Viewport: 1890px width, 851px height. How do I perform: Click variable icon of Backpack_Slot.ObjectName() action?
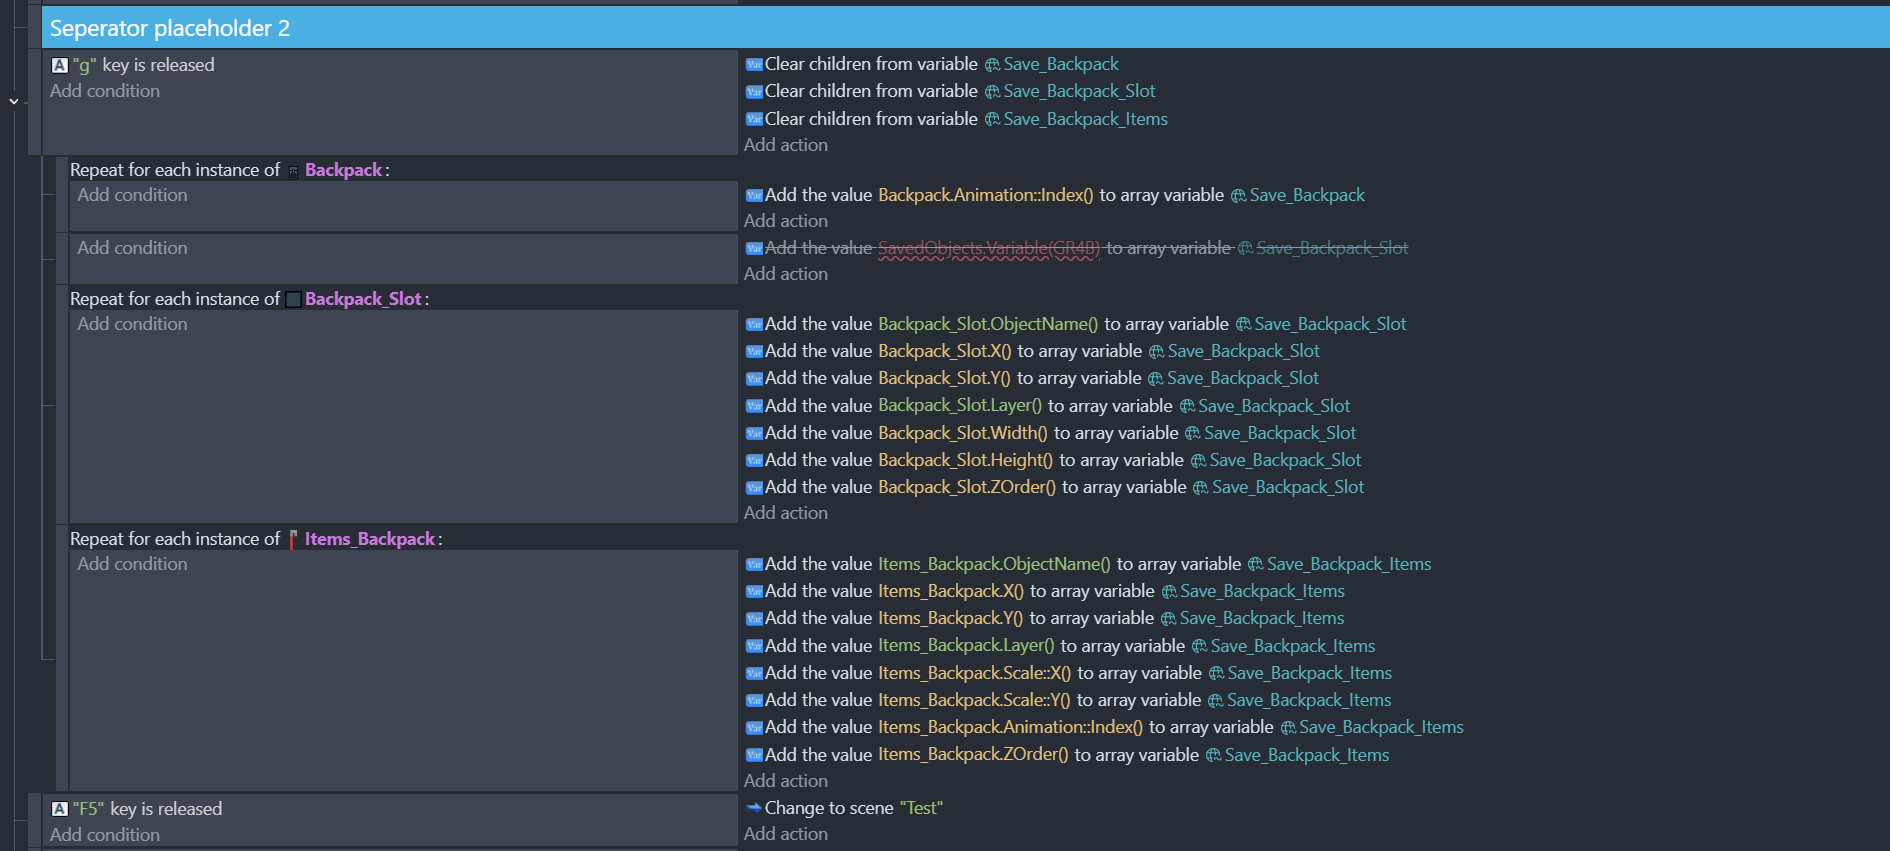click(754, 324)
